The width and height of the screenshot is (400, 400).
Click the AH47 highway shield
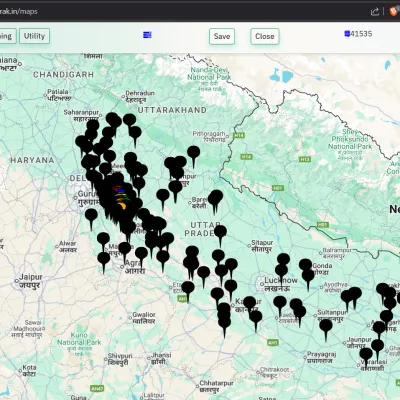point(97,389)
